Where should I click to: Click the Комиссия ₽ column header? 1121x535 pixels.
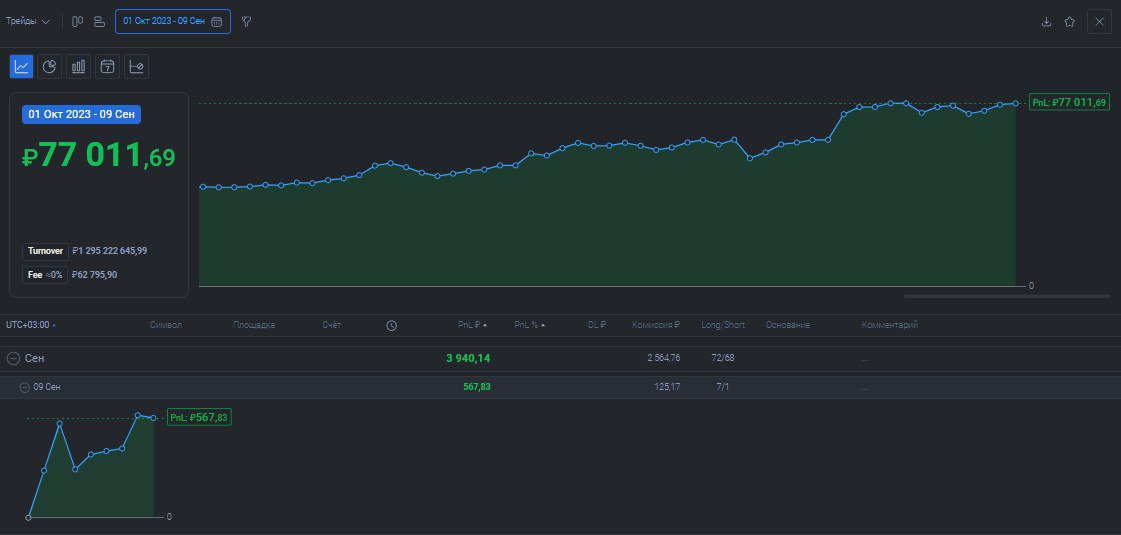point(656,325)
